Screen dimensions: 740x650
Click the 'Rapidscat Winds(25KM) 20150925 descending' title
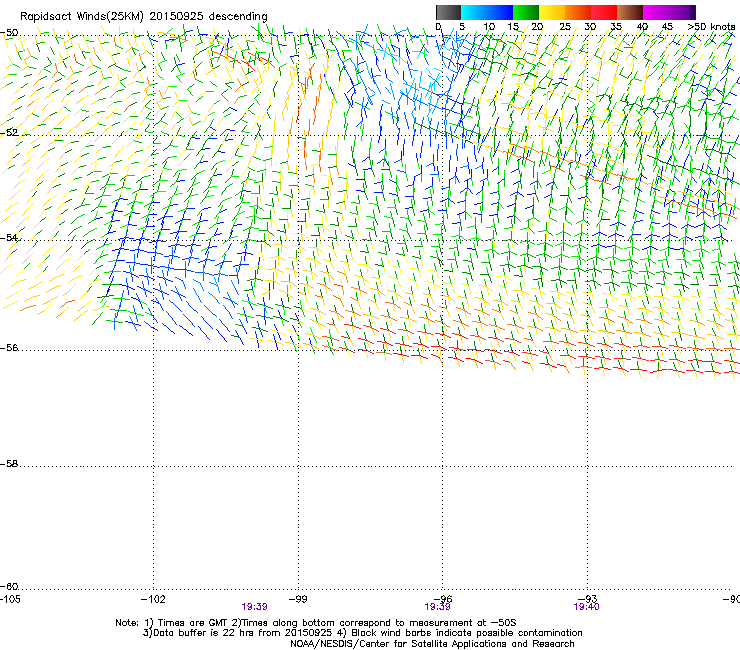tap(143, 17)
